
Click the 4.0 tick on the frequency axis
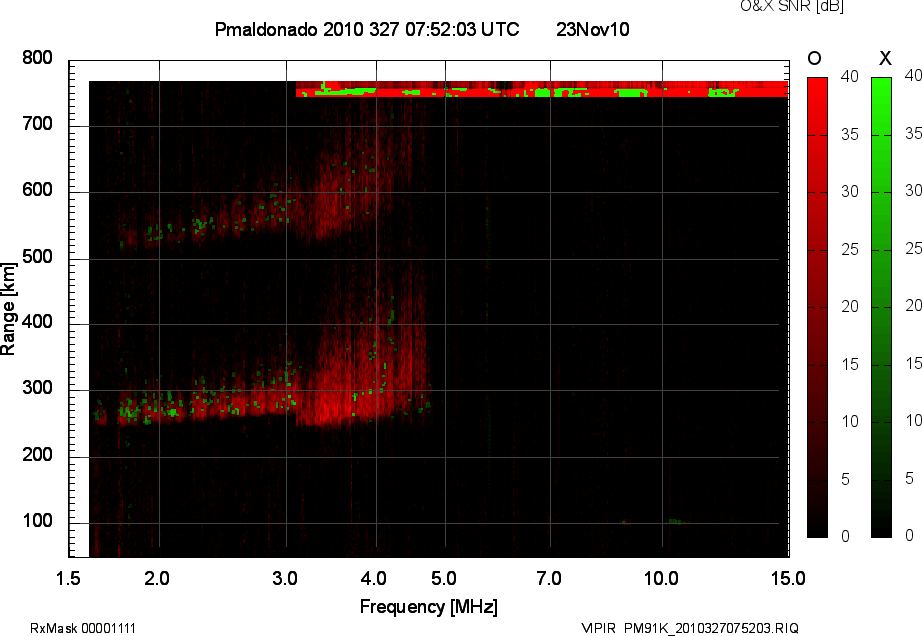click(x=373, y=578)
